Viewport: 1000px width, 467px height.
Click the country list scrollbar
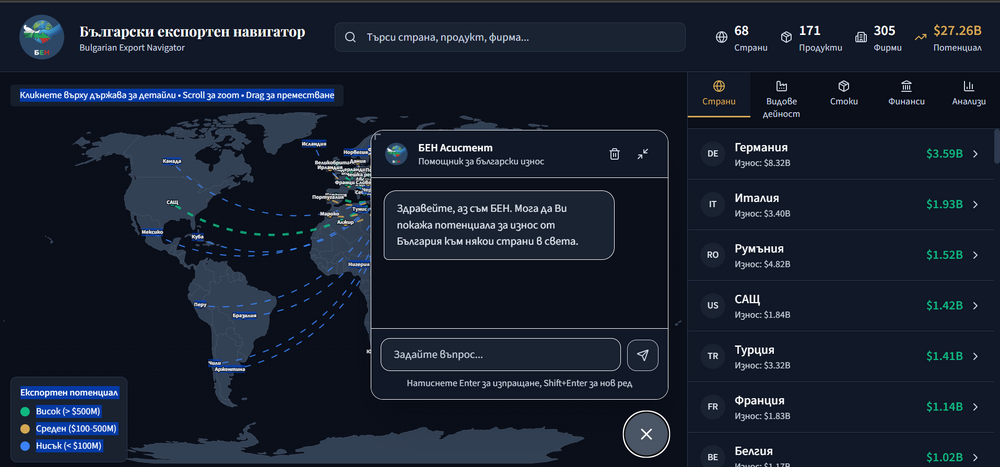point(997,147)
